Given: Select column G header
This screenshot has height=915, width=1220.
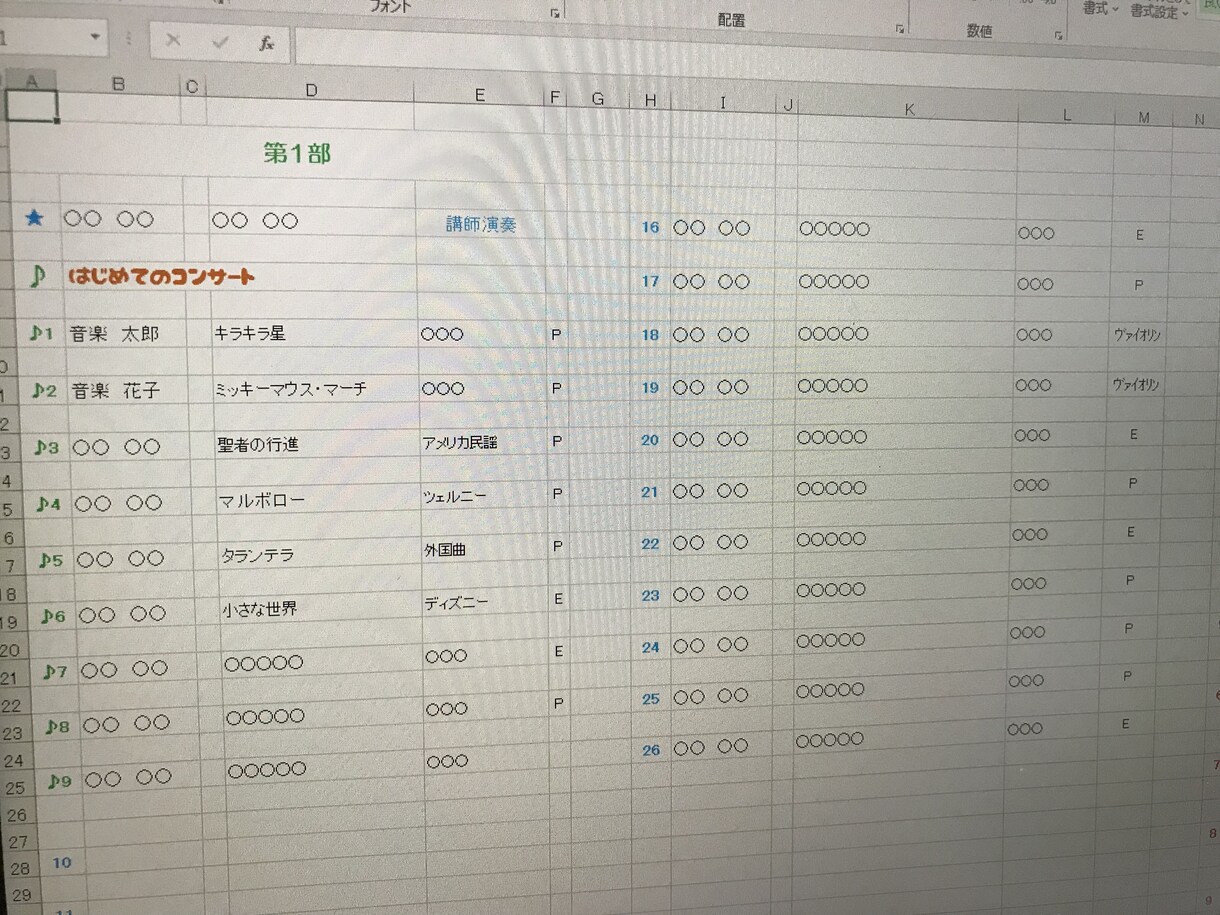Looking at the screenshot, I should [598, 99].
